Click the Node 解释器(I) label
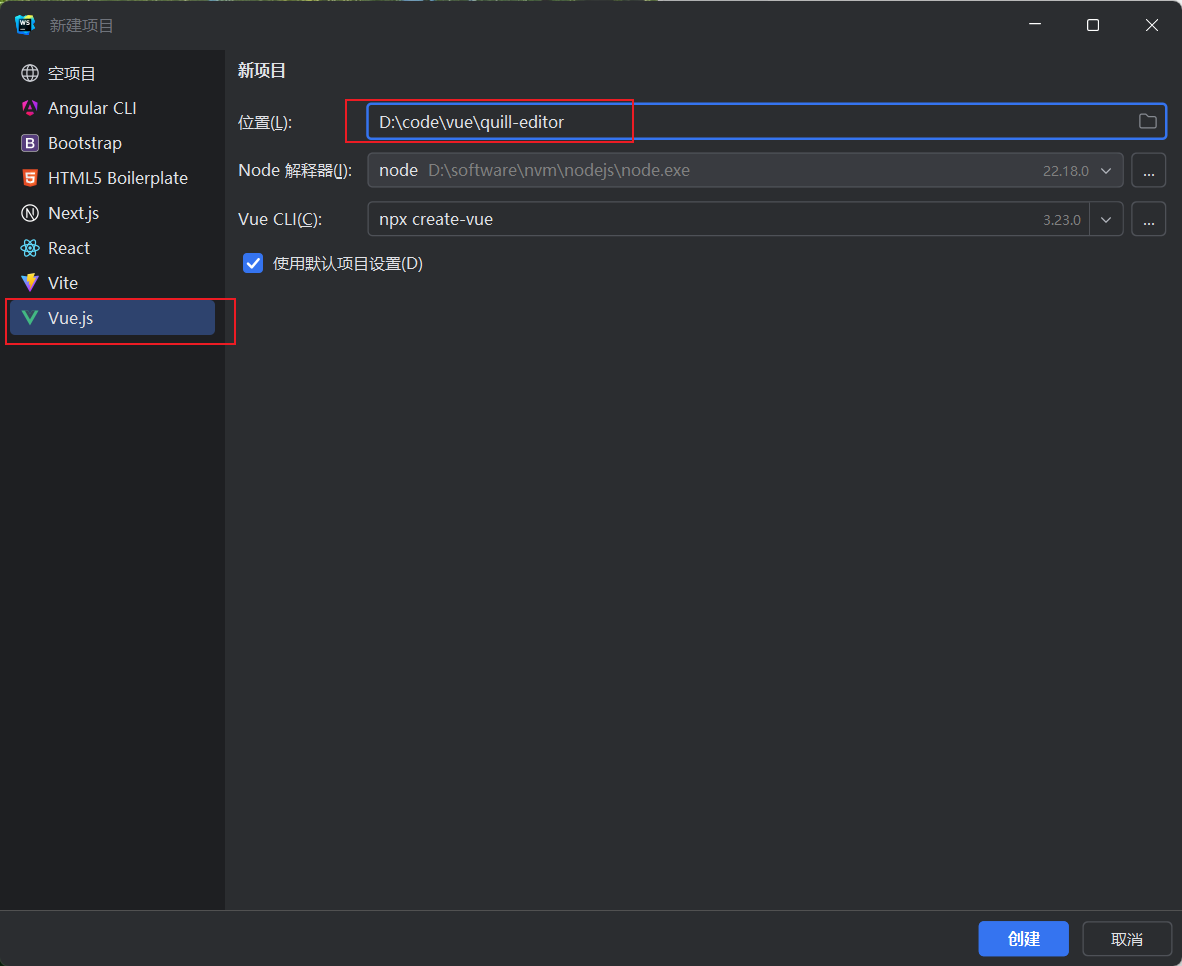Image resolution: width=1182 pixels, height=966 pixels. [295, 170]
